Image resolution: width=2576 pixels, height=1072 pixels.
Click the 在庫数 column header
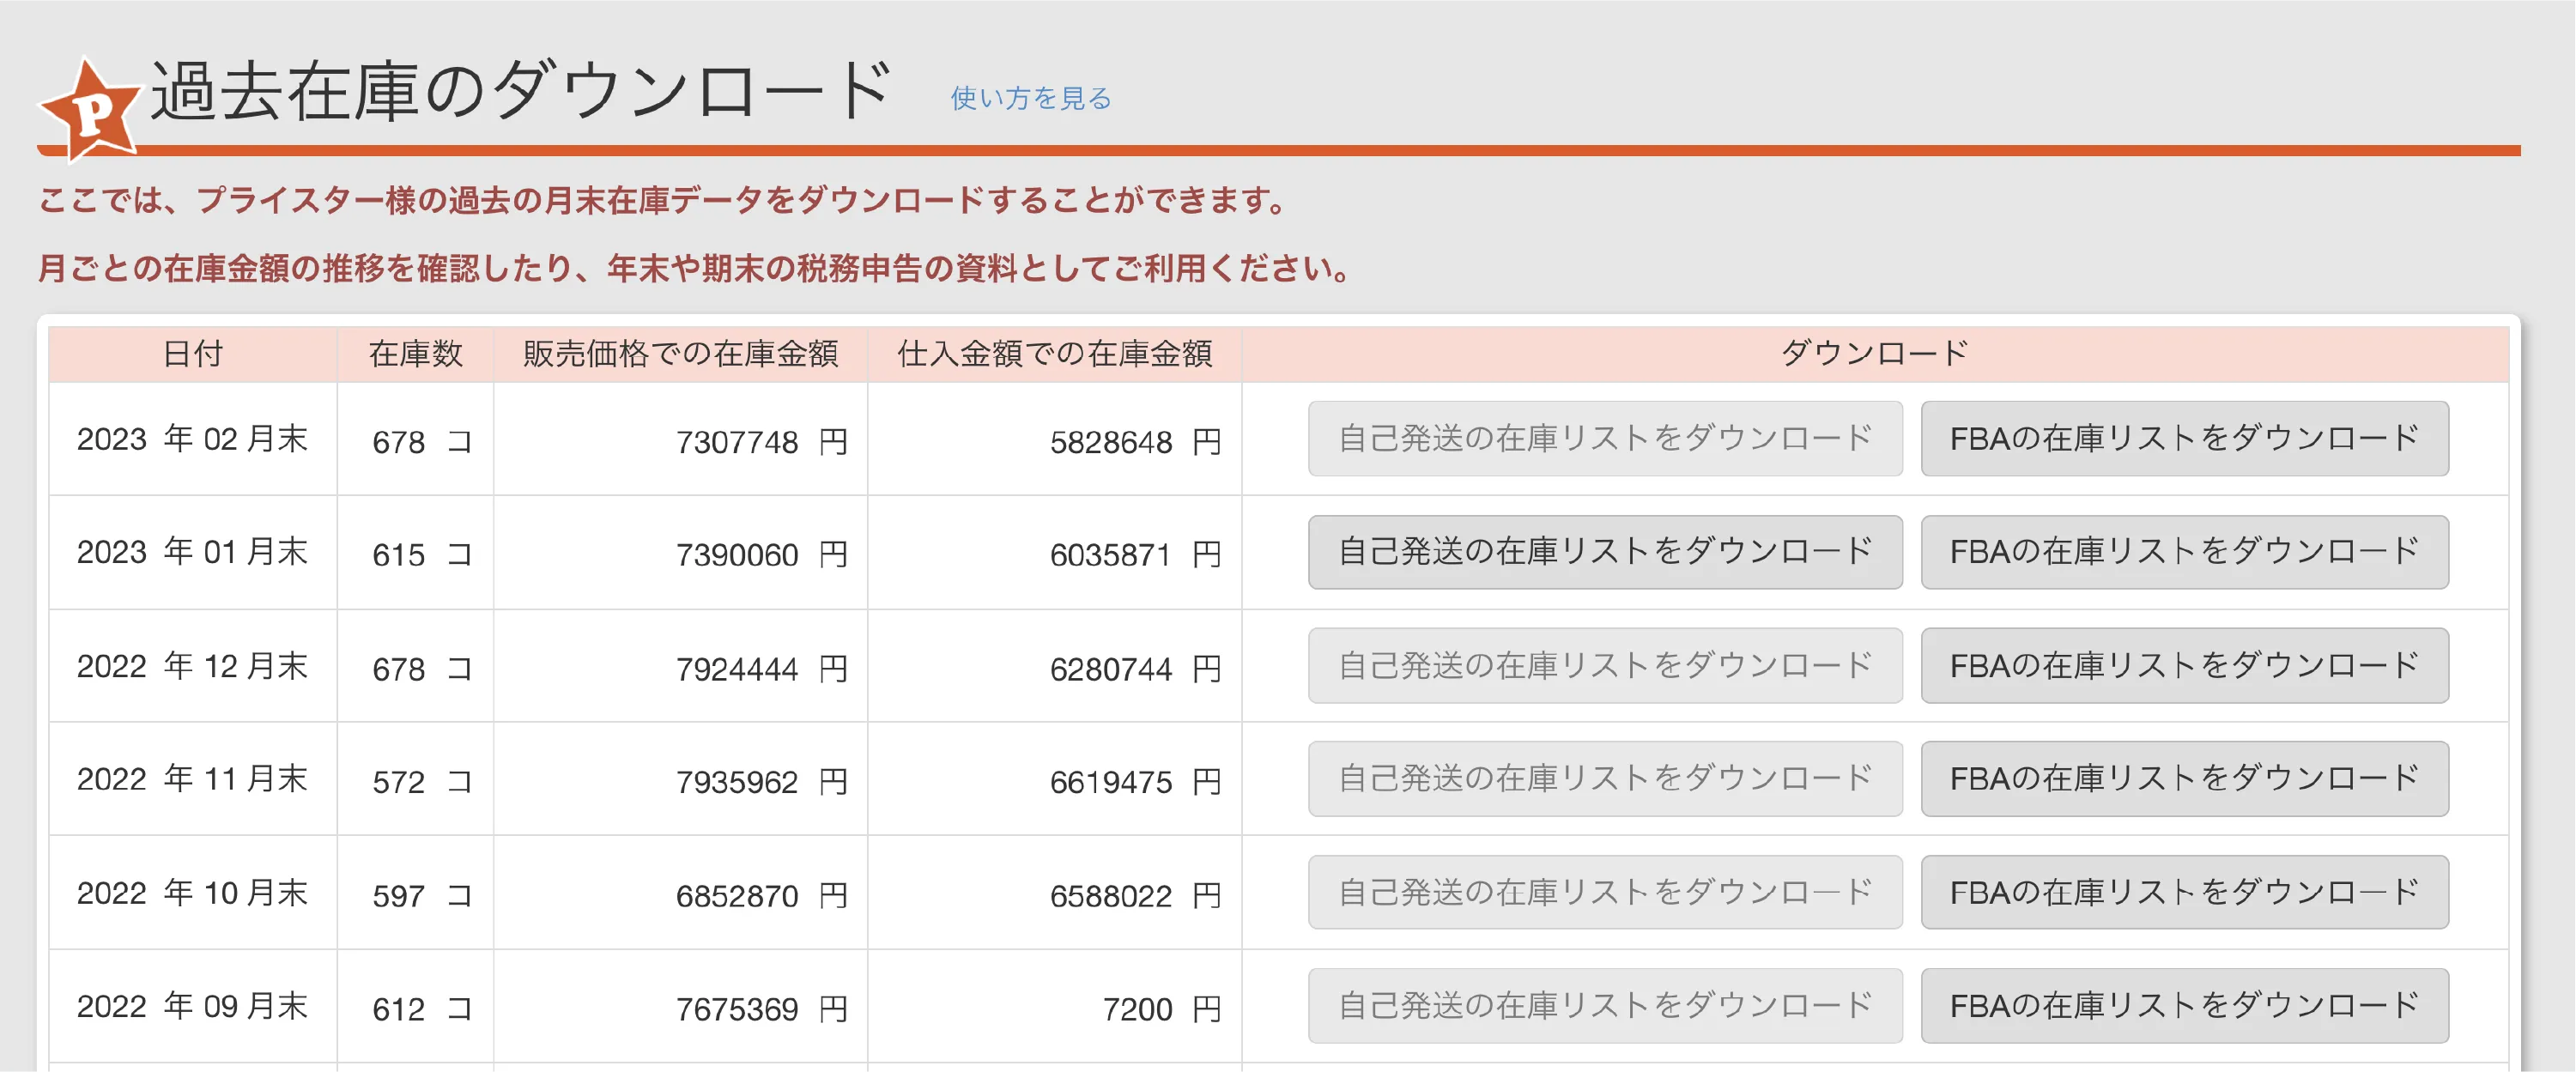tap(415, 354)
